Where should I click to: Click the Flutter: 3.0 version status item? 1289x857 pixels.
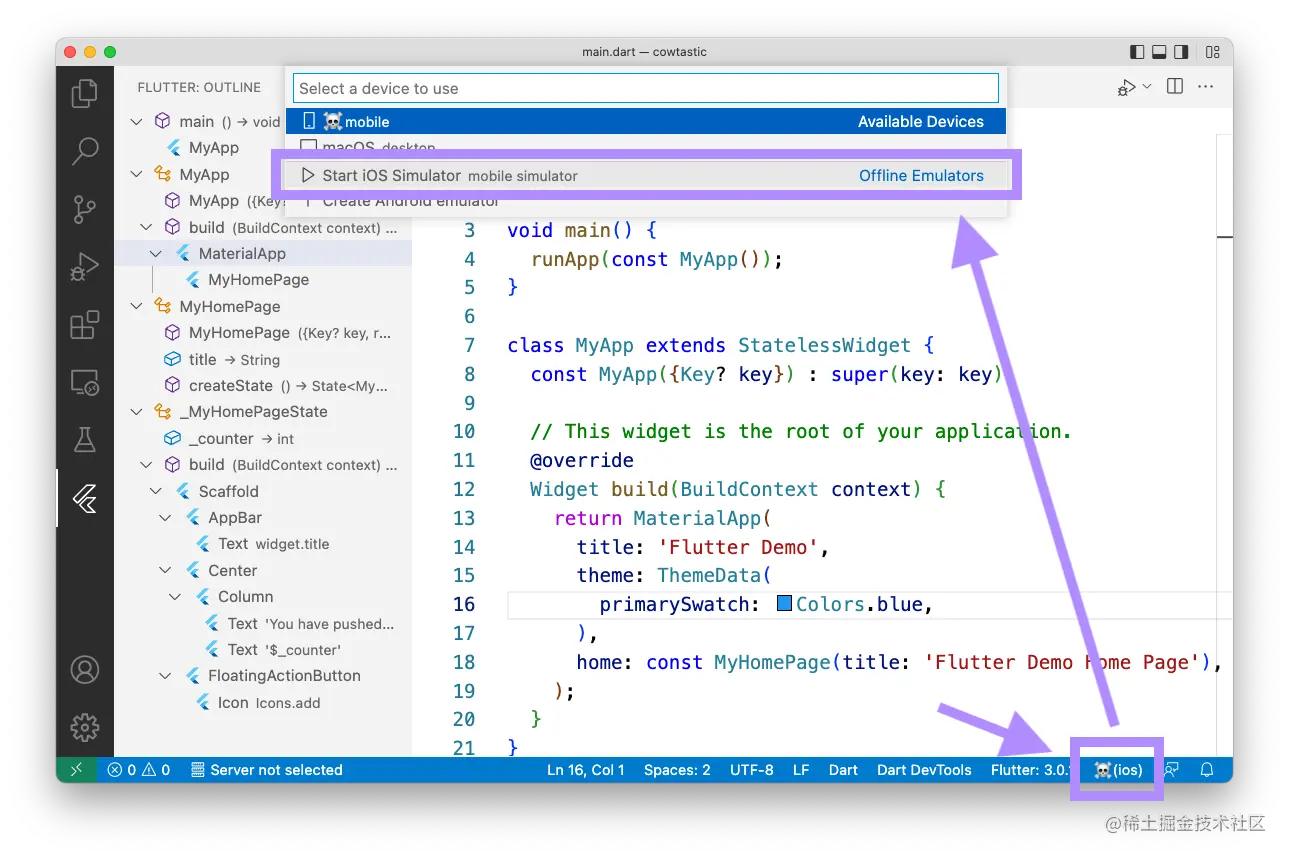coord(1030,770)
